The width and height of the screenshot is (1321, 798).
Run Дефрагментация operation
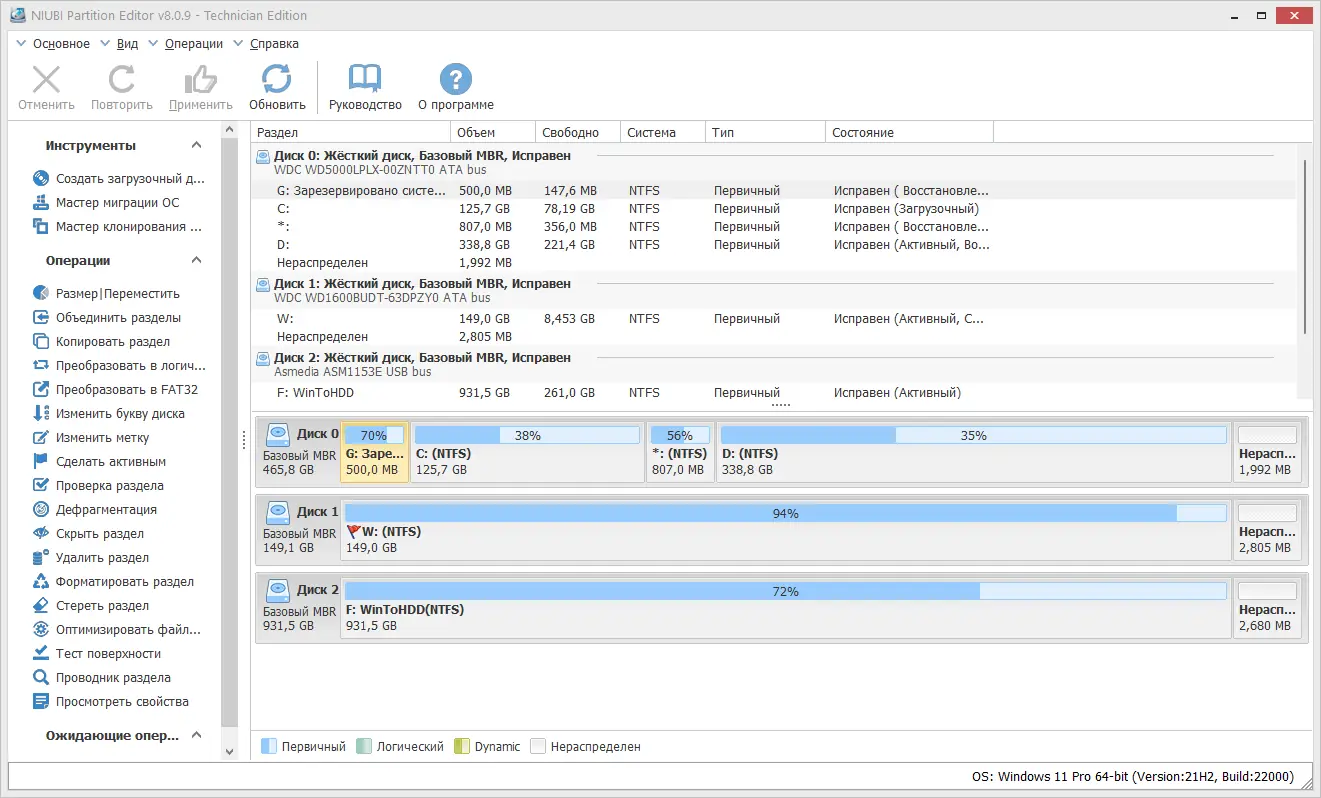(95, 510)
